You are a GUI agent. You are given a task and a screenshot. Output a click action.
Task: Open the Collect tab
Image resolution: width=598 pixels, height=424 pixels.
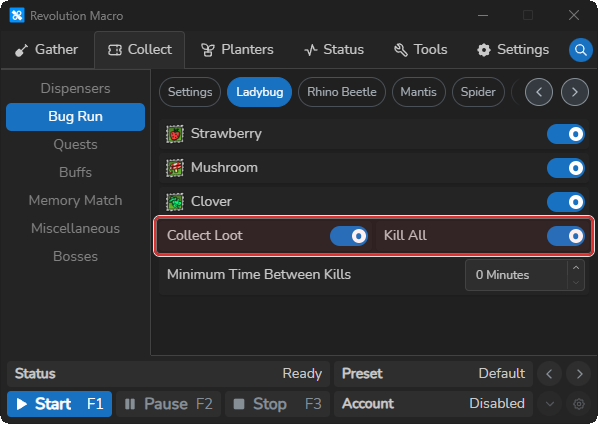[140, 50]
